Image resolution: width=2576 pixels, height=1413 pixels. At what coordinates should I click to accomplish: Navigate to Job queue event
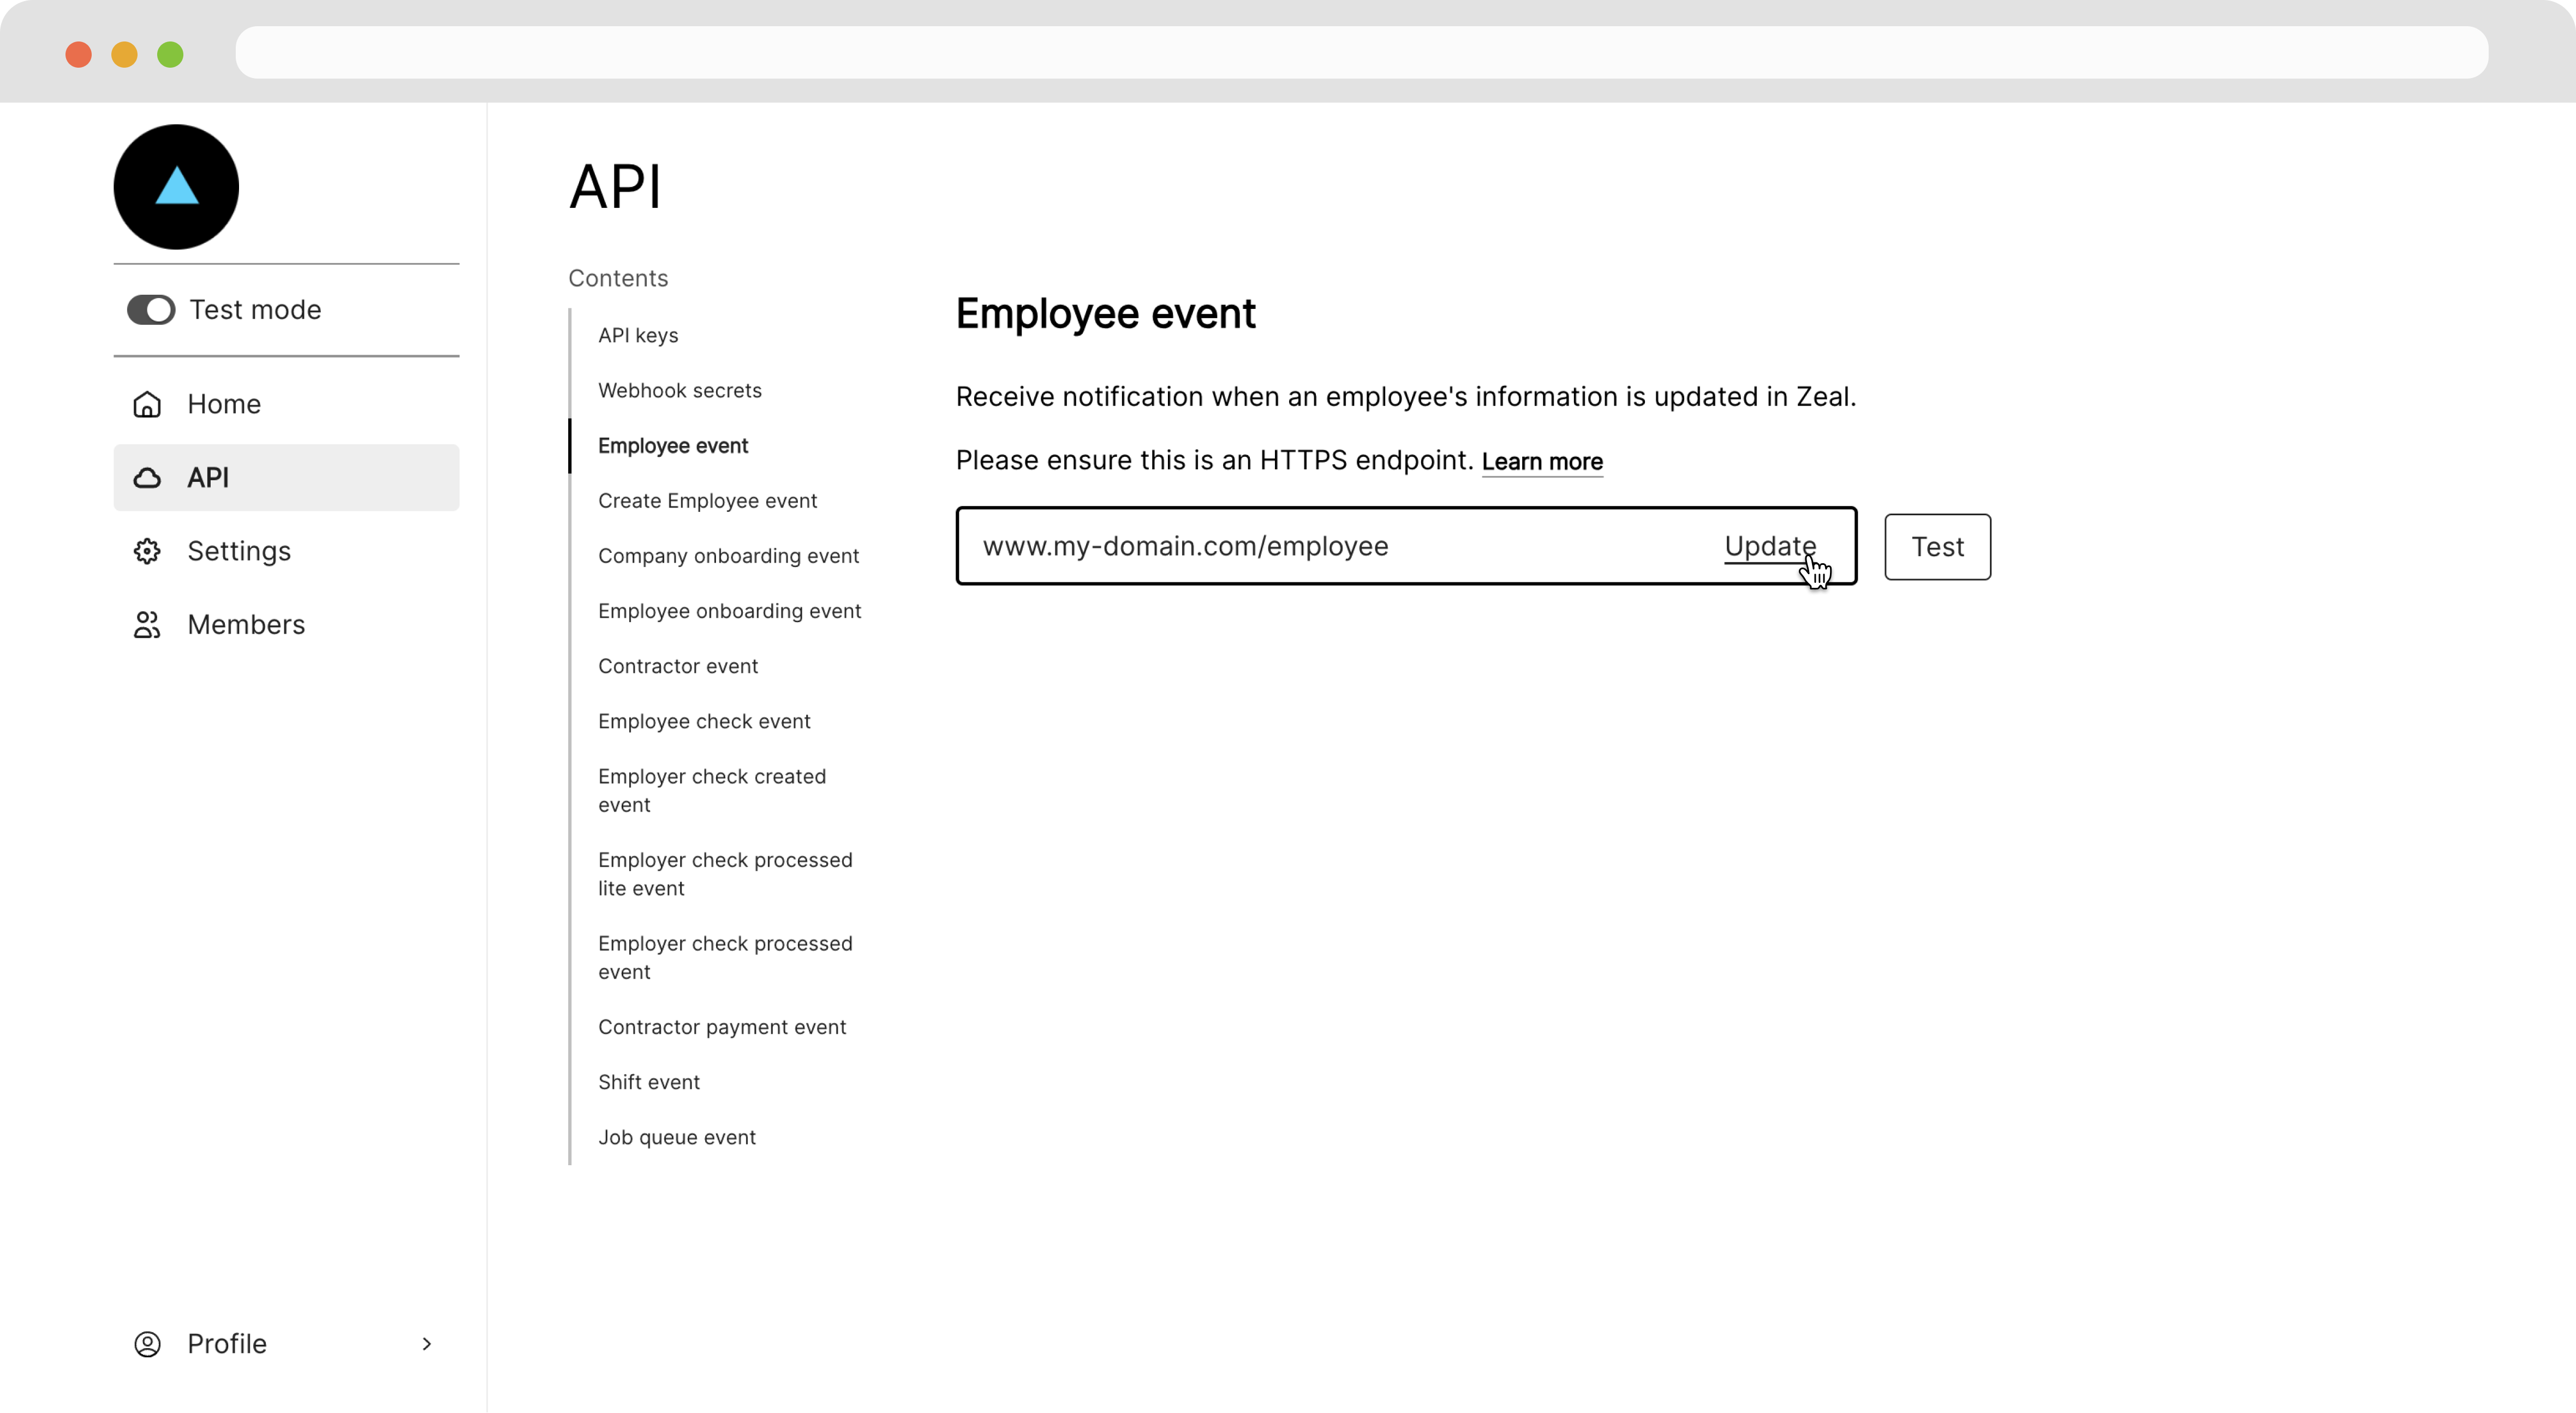point(676,1137)
